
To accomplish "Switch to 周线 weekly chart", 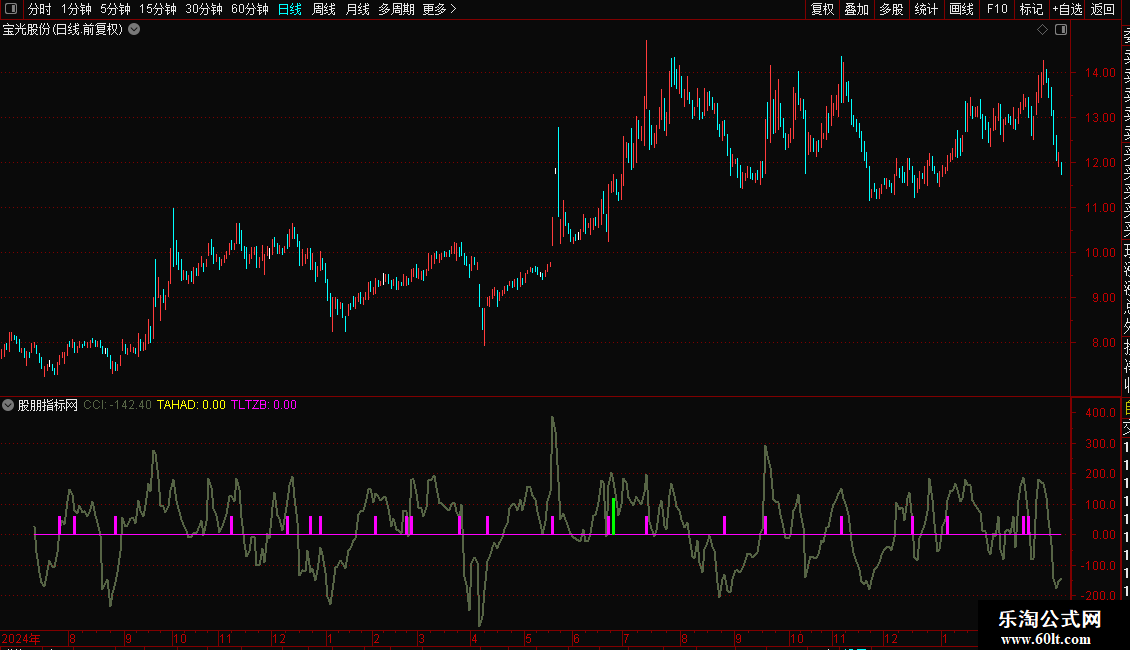I will (324, 9).
